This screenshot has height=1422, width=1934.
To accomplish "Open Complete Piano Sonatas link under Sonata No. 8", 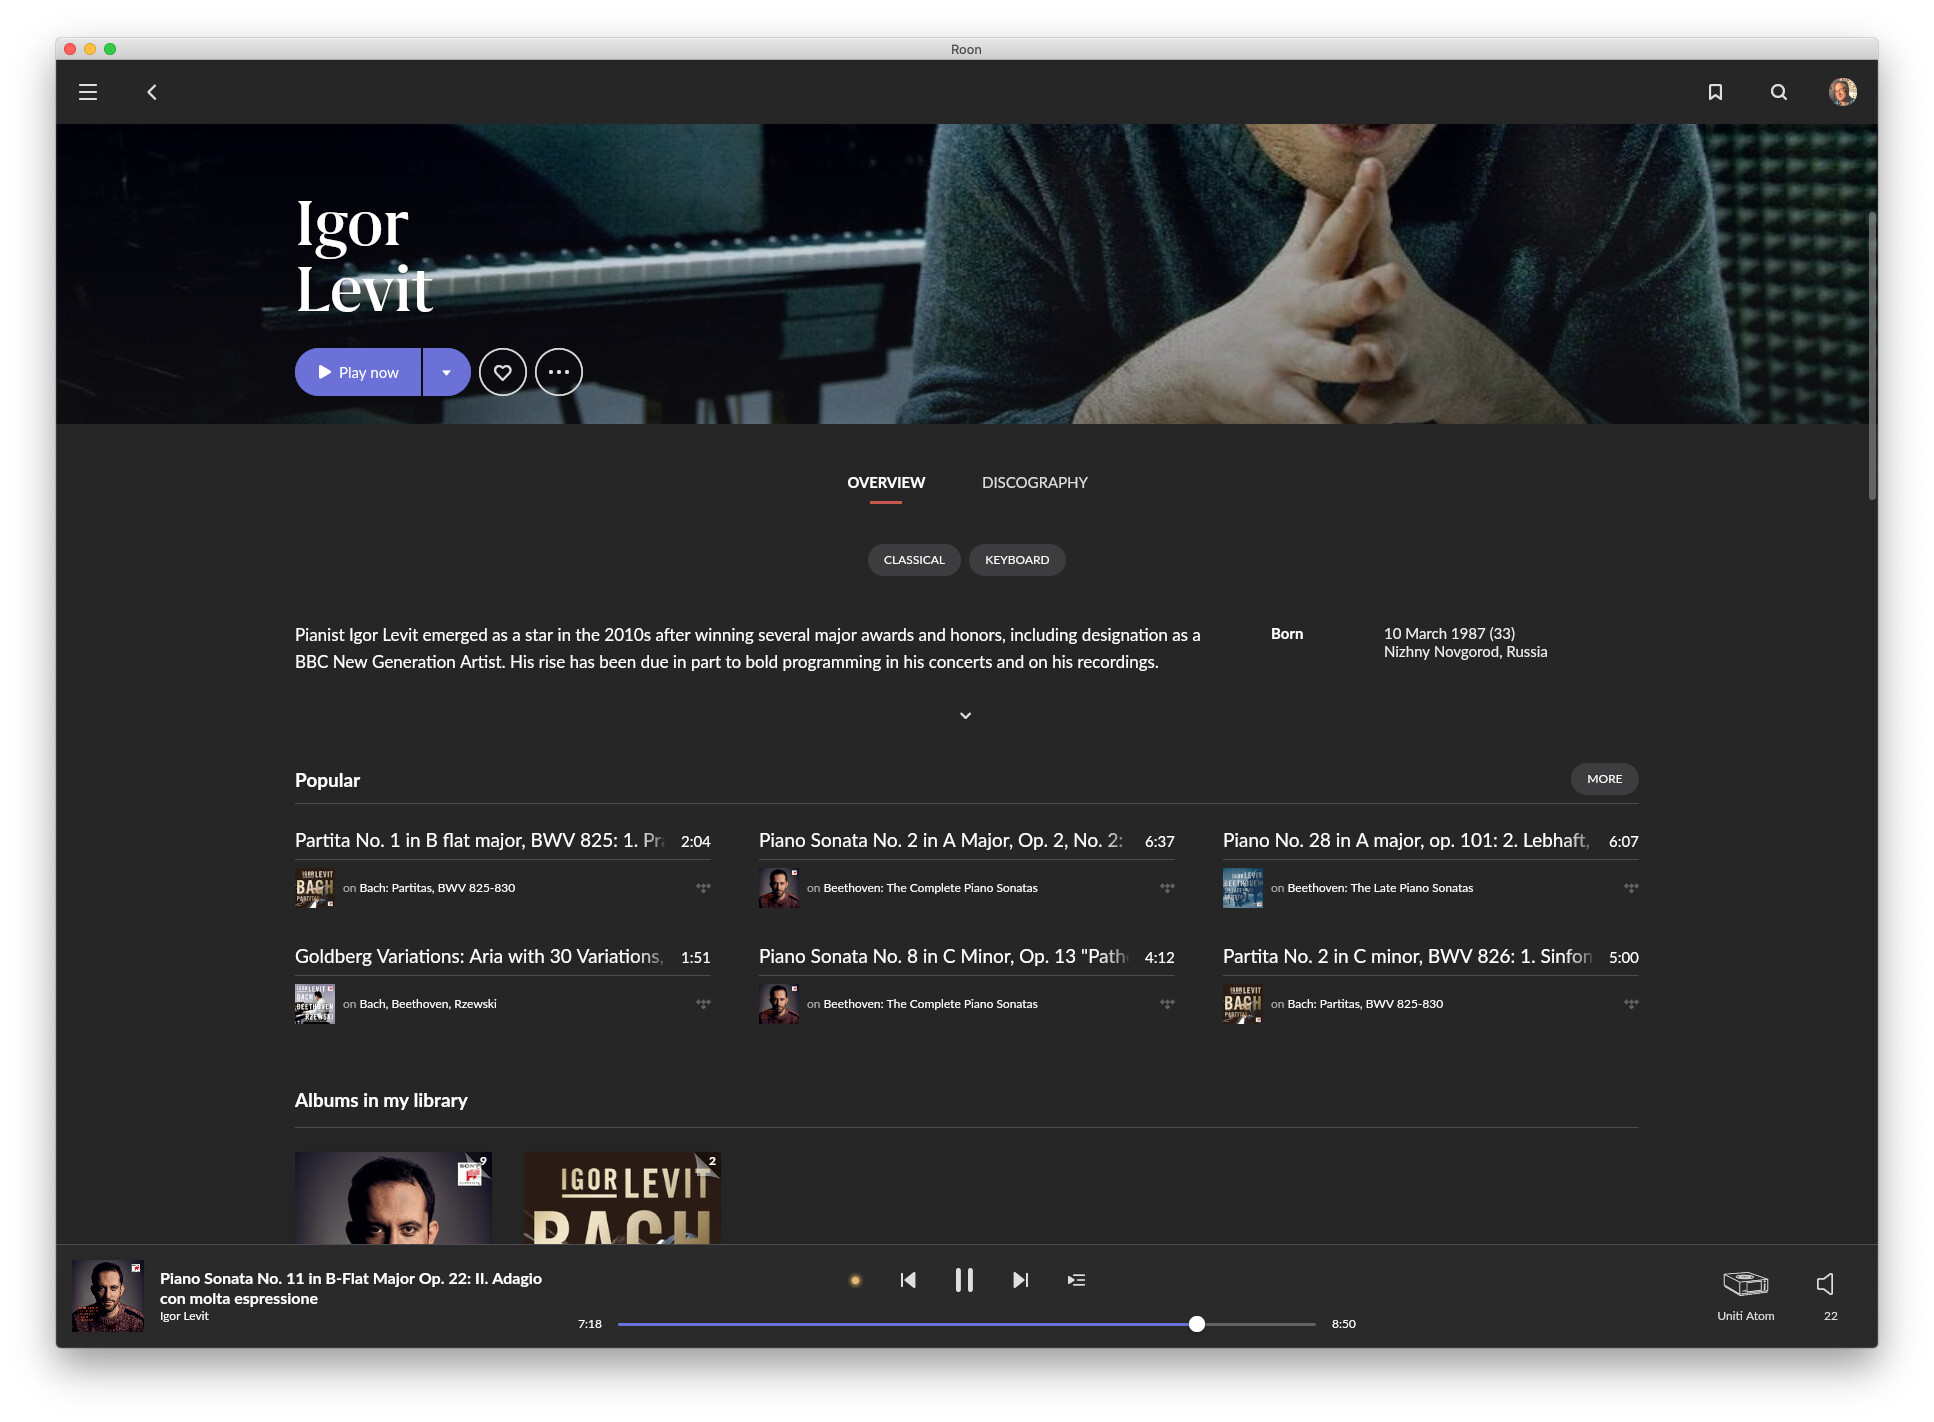I will pos(930,1004).
